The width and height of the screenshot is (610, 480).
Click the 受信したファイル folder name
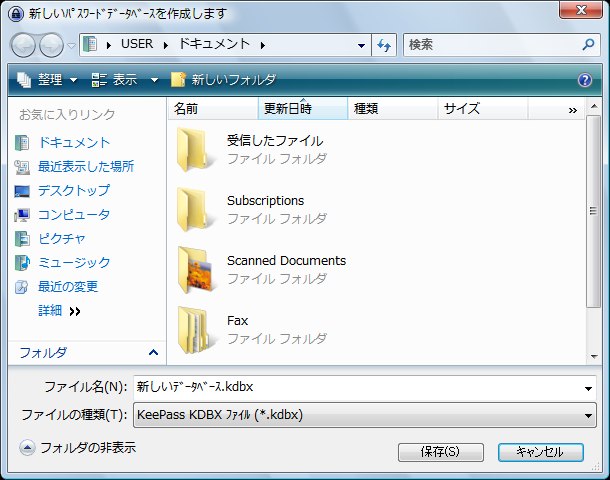click(275, 141)
